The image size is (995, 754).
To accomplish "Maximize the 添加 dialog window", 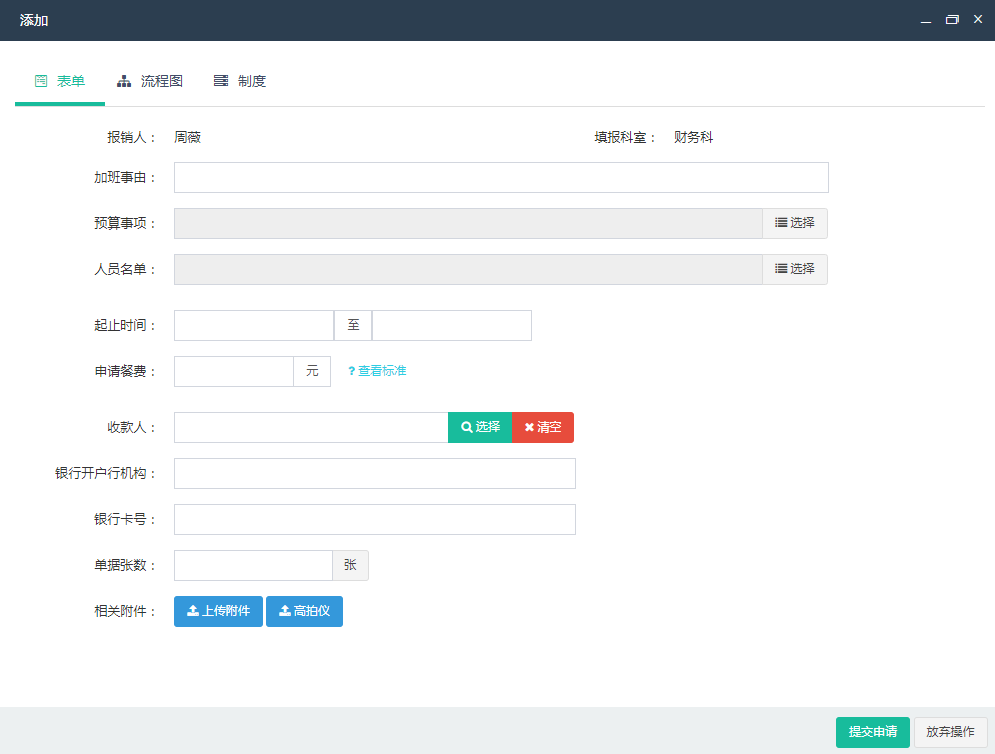I will 952,20.
